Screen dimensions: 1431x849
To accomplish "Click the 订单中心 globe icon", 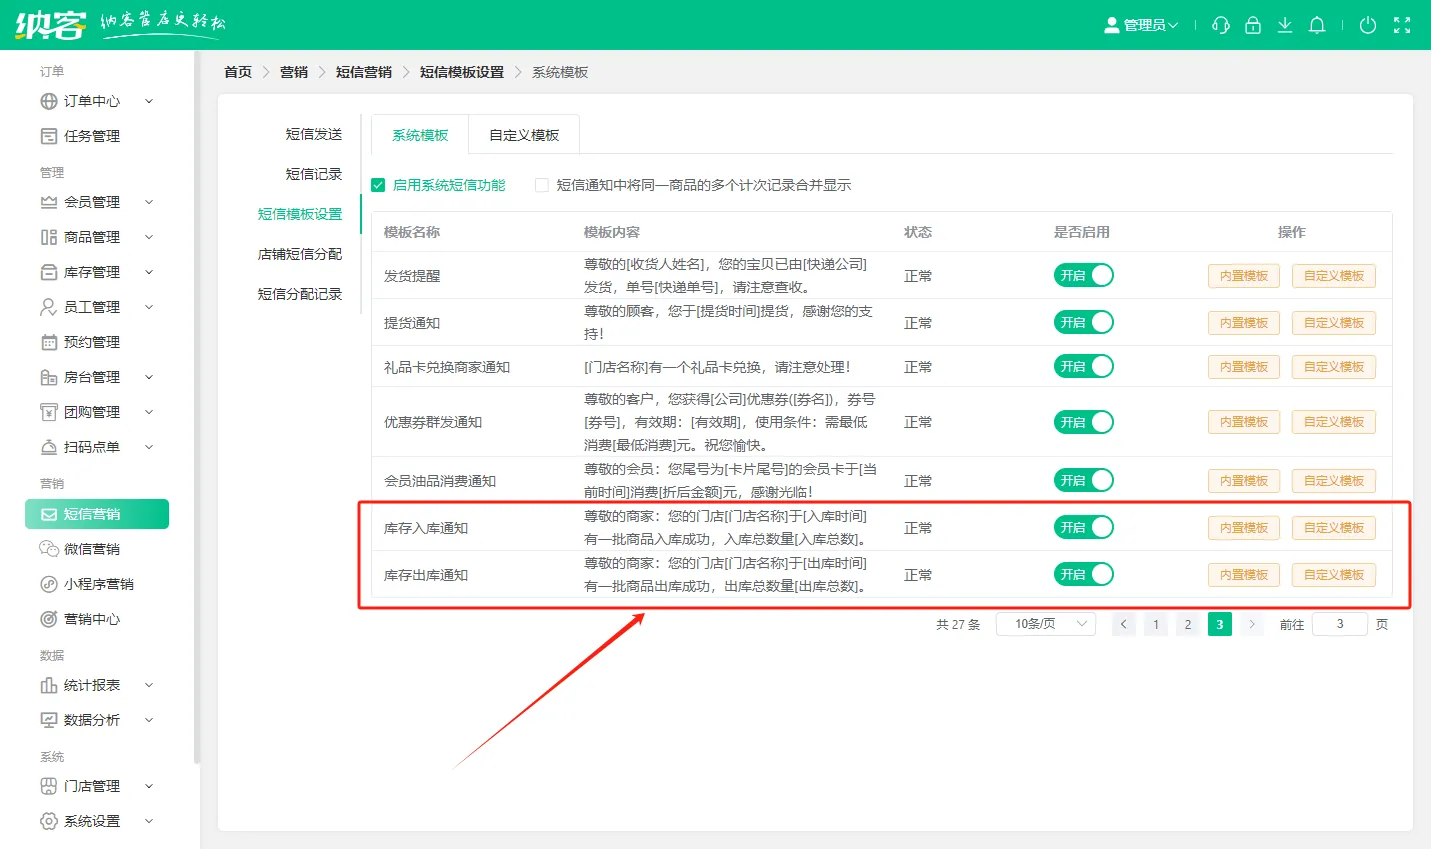I will point(49,101).
